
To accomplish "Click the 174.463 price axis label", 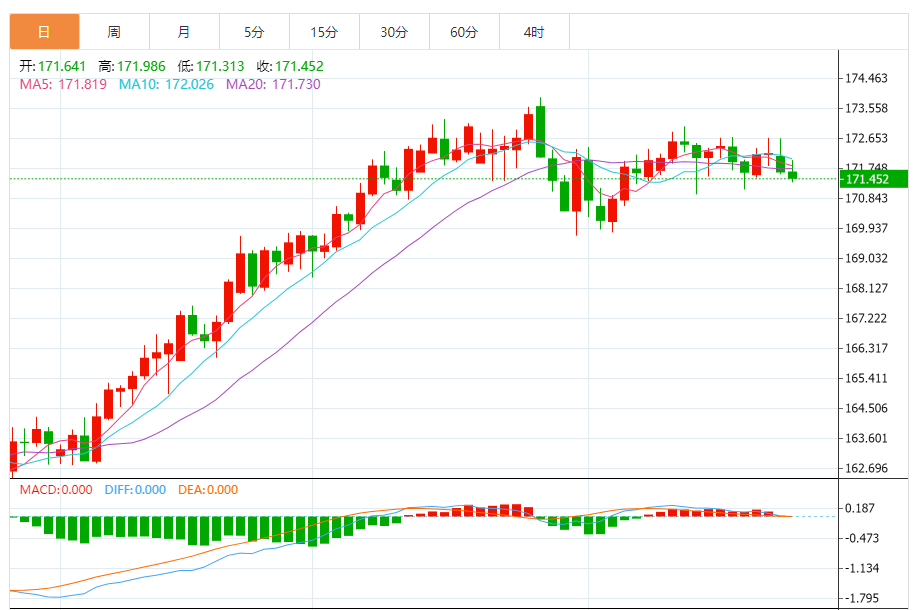I will (867, 78).
